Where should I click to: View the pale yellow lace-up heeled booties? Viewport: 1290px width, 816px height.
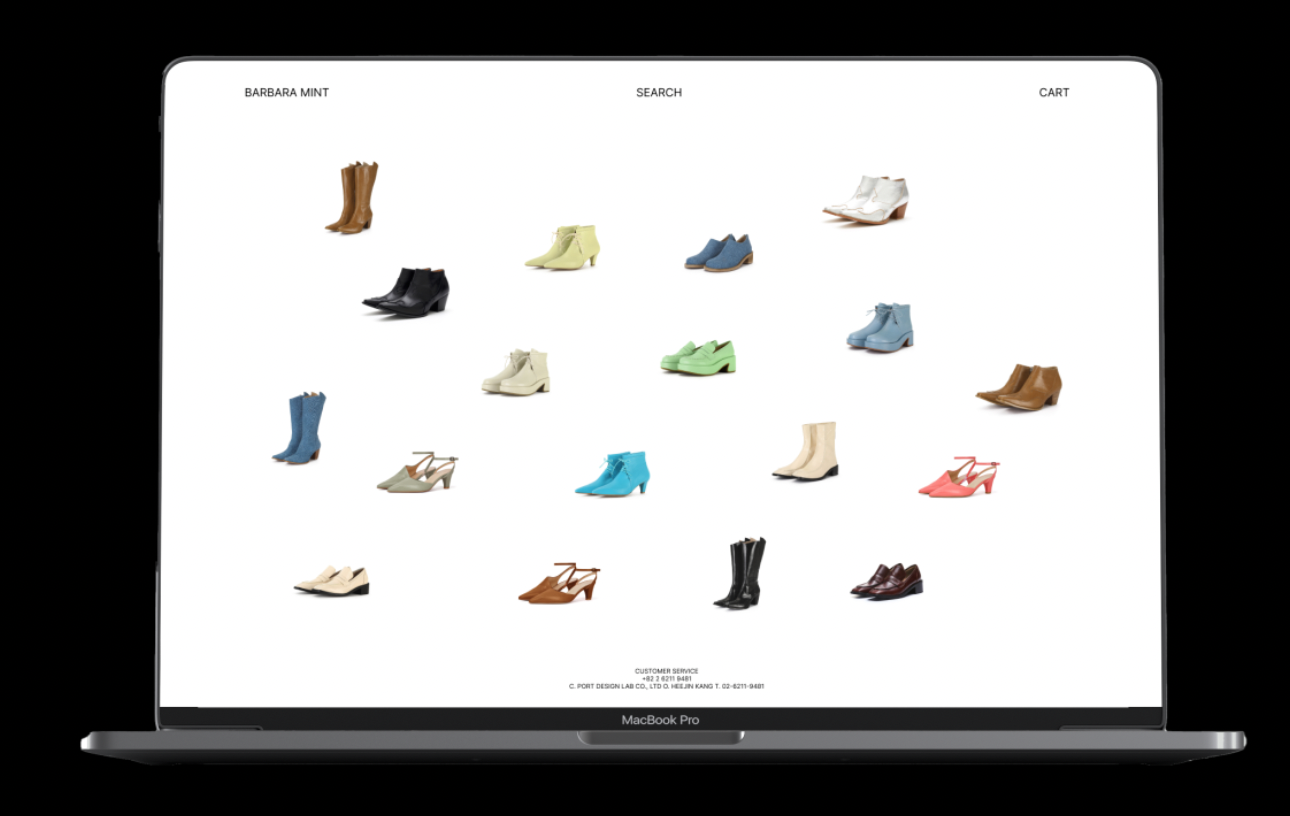click(562, 247)
